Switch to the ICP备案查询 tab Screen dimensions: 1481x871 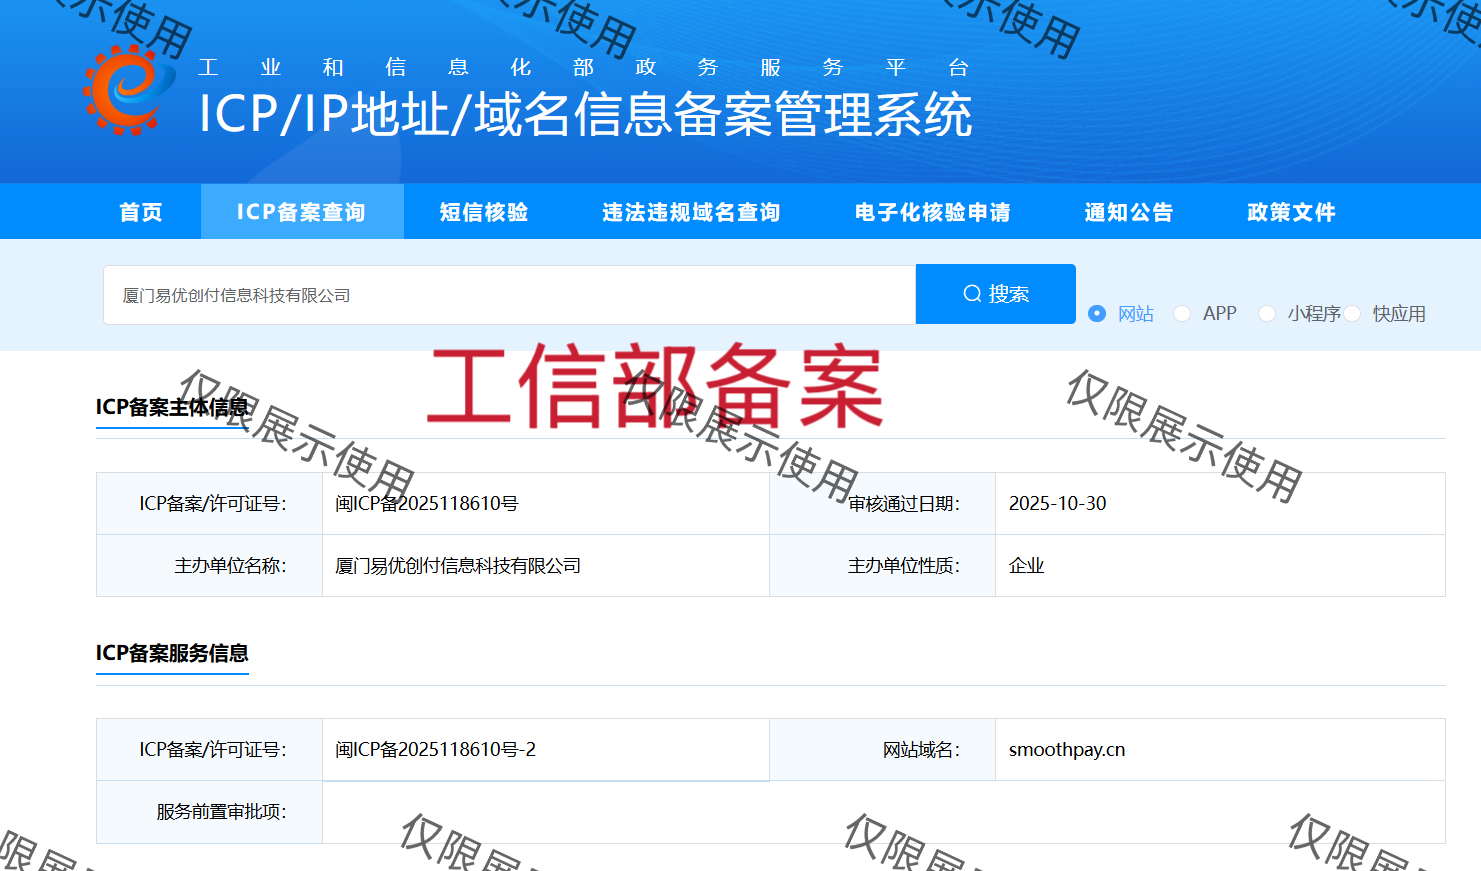301,211
